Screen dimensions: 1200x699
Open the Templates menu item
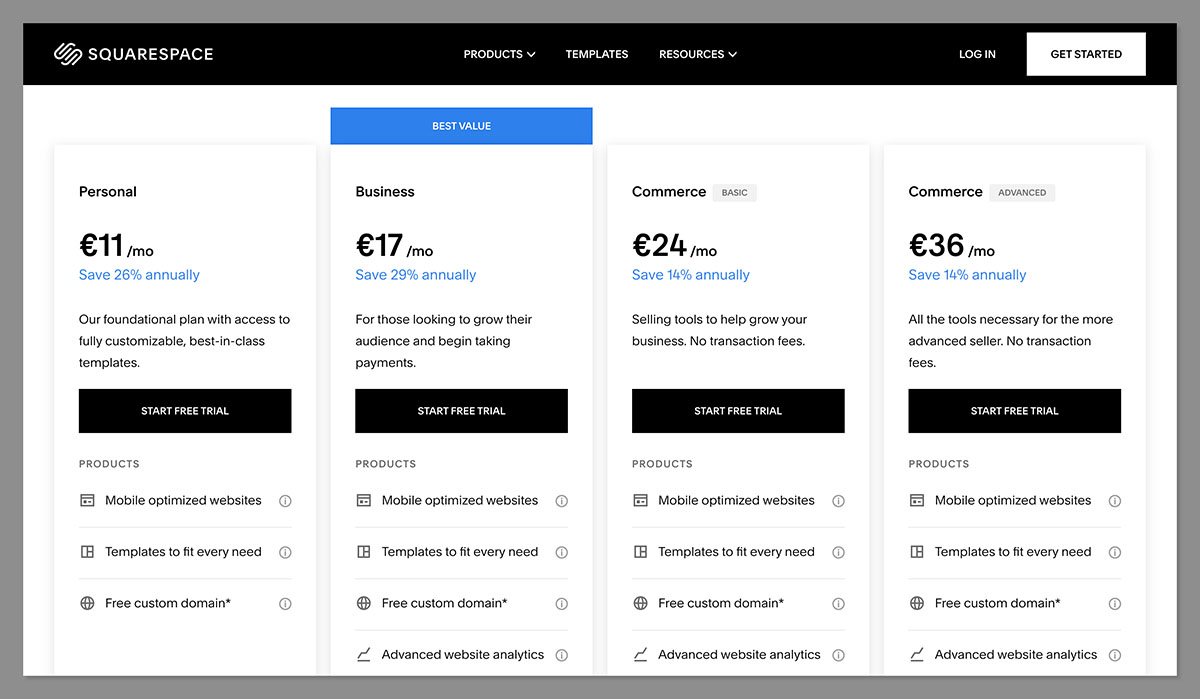(x=597, y=54)
